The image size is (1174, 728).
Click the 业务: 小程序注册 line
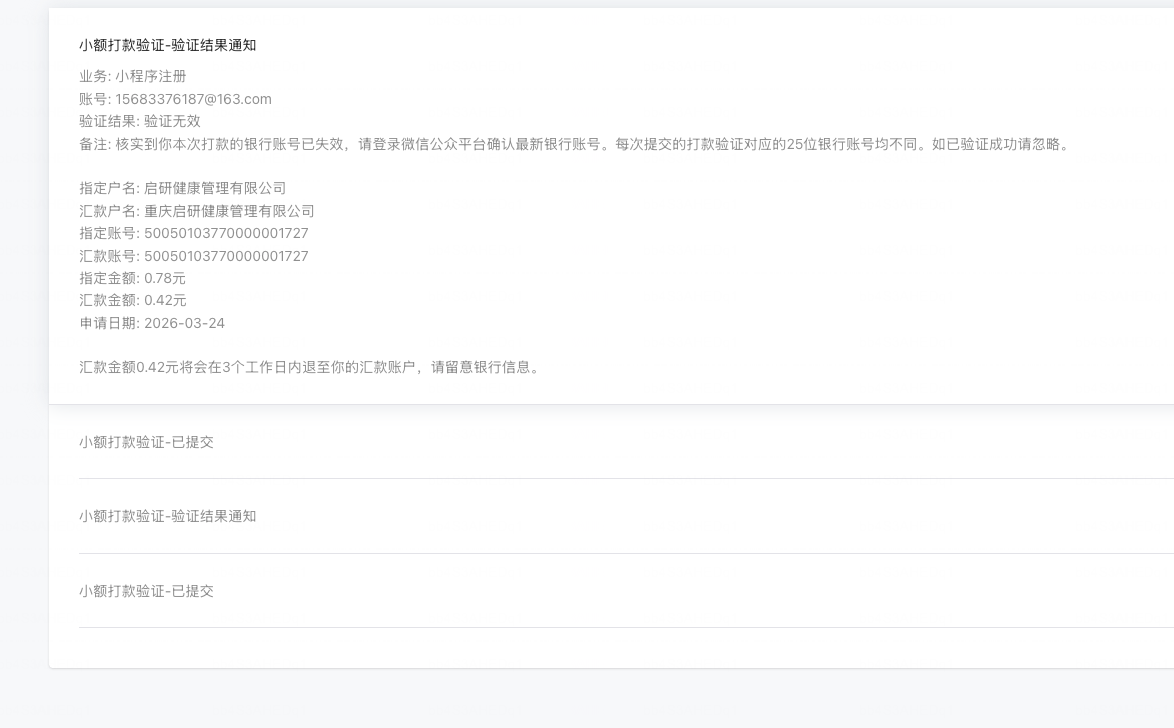[133, 76]
